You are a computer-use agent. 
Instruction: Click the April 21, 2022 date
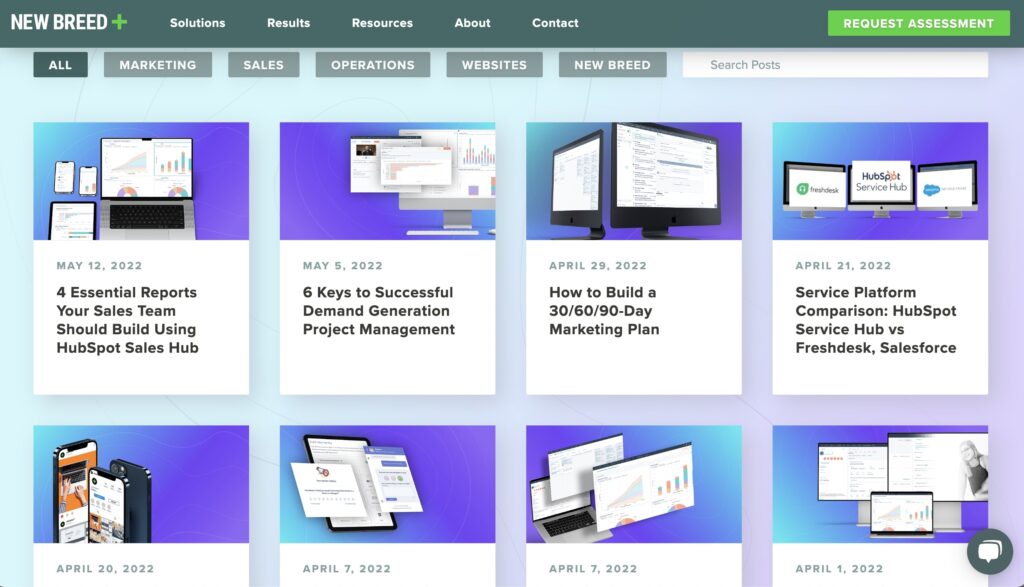[843, 266]
